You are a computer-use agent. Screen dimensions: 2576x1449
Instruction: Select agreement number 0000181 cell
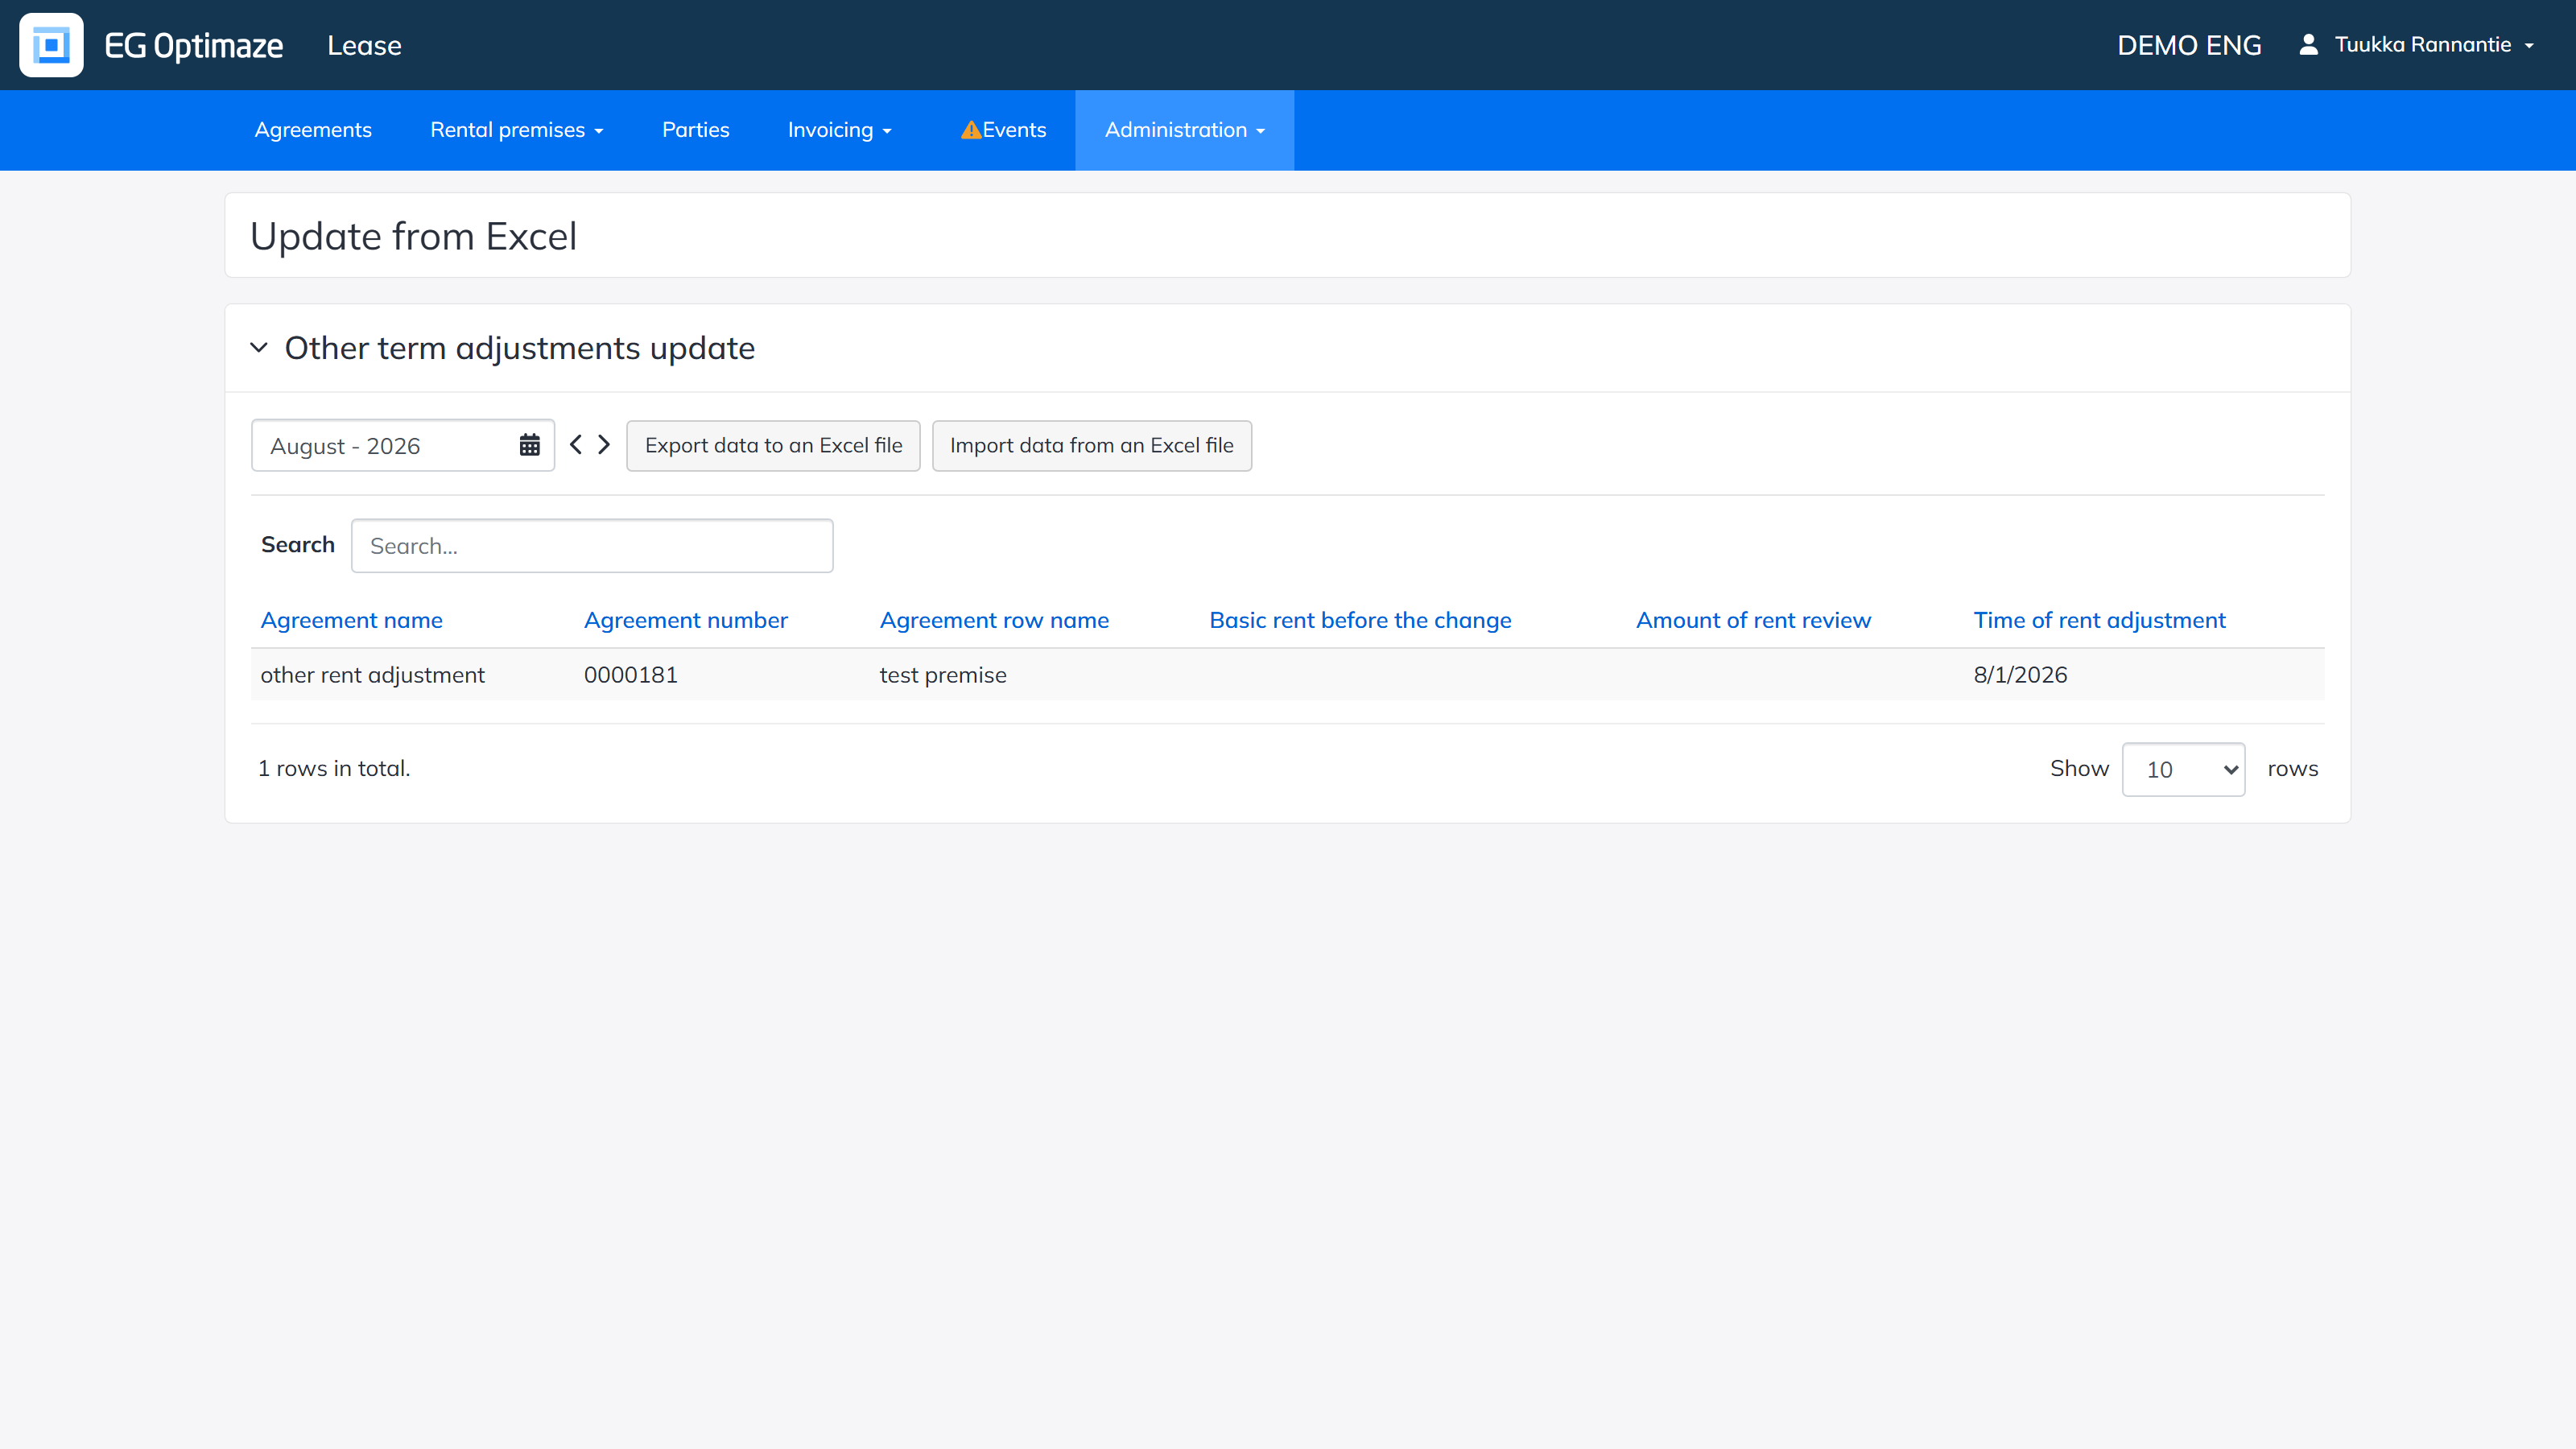click(631, 675)
